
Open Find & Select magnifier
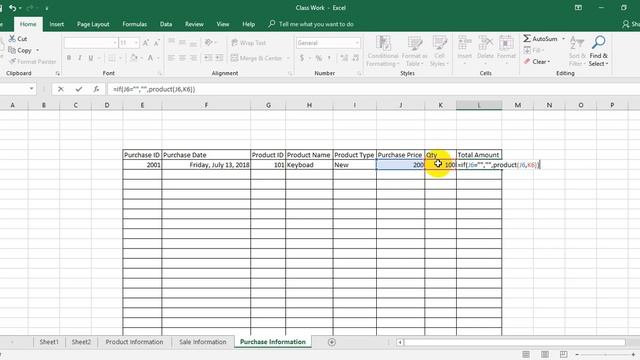(x=599, y=51)
